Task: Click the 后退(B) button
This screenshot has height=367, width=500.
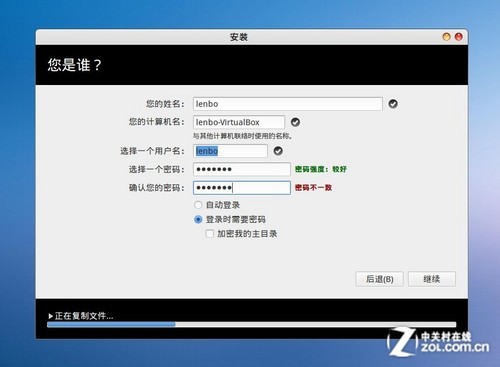Action: (379, 279)
